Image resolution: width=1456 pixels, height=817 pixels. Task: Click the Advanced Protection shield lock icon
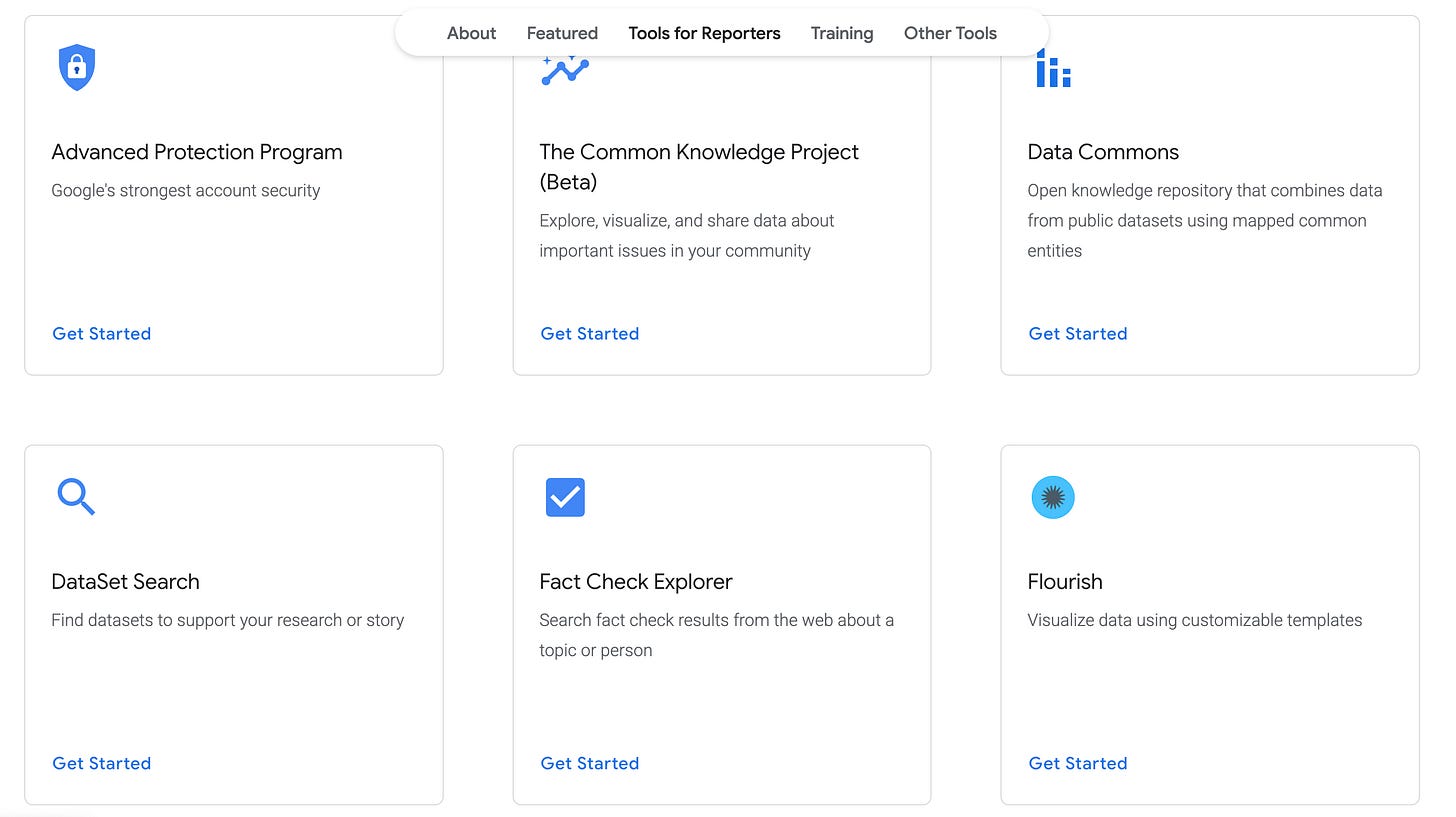[77, 67]
